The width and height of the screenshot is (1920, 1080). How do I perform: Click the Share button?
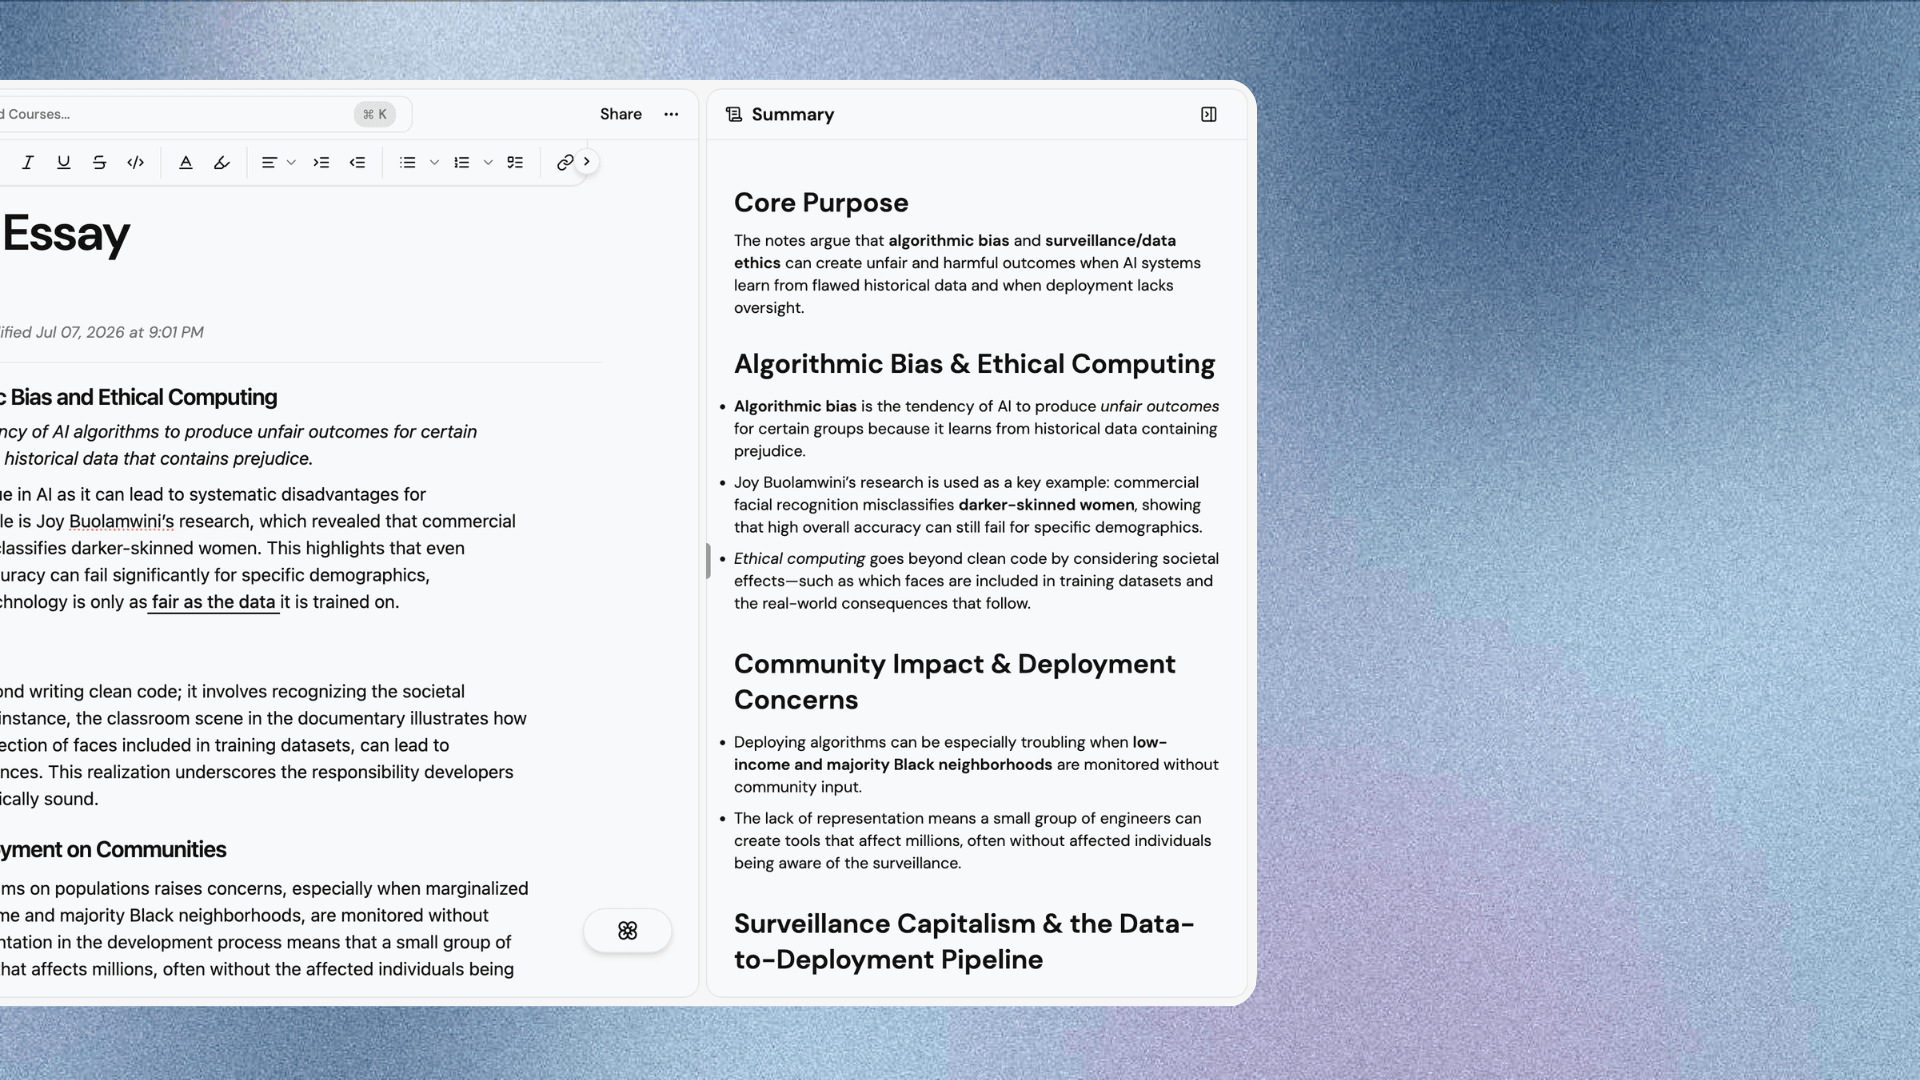[x=621, y=114]
